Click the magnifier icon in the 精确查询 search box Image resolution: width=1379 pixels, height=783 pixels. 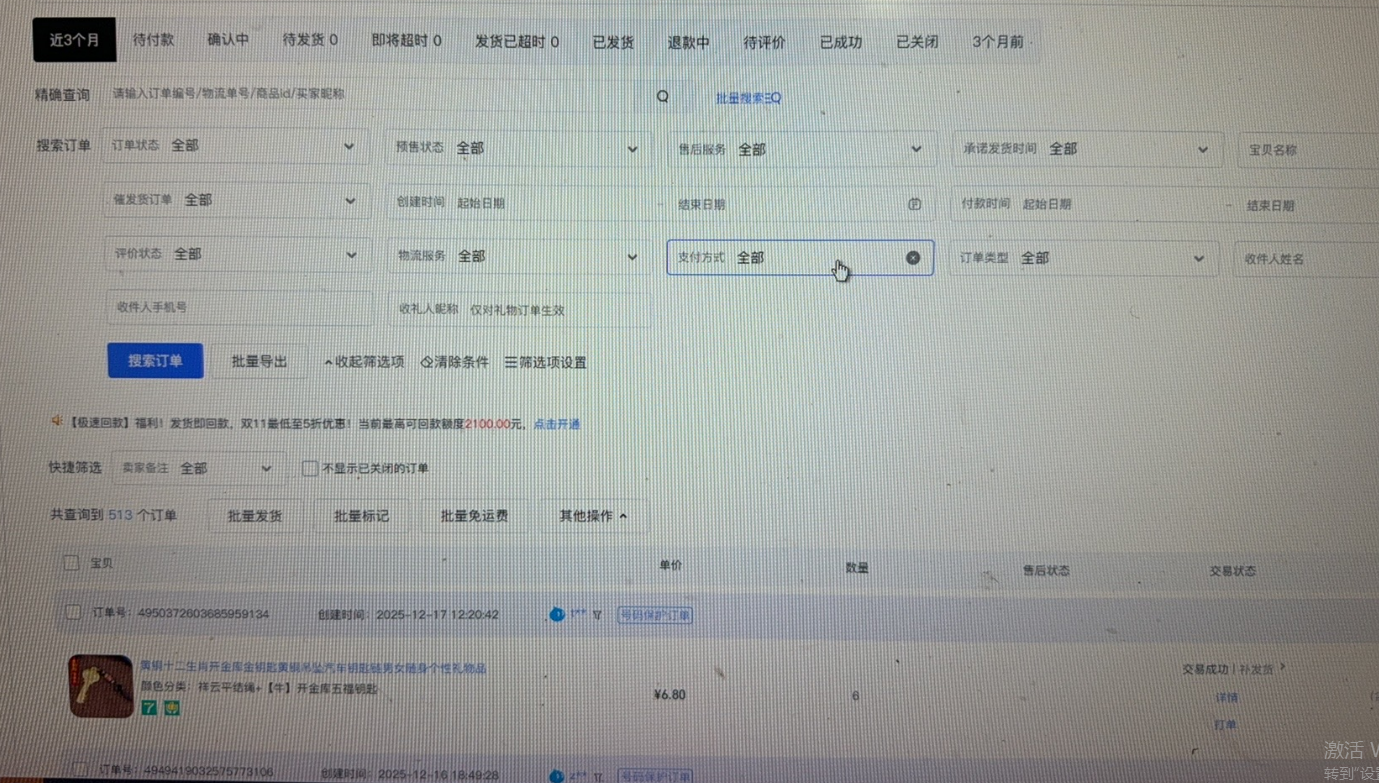click(x=662, y=96)
